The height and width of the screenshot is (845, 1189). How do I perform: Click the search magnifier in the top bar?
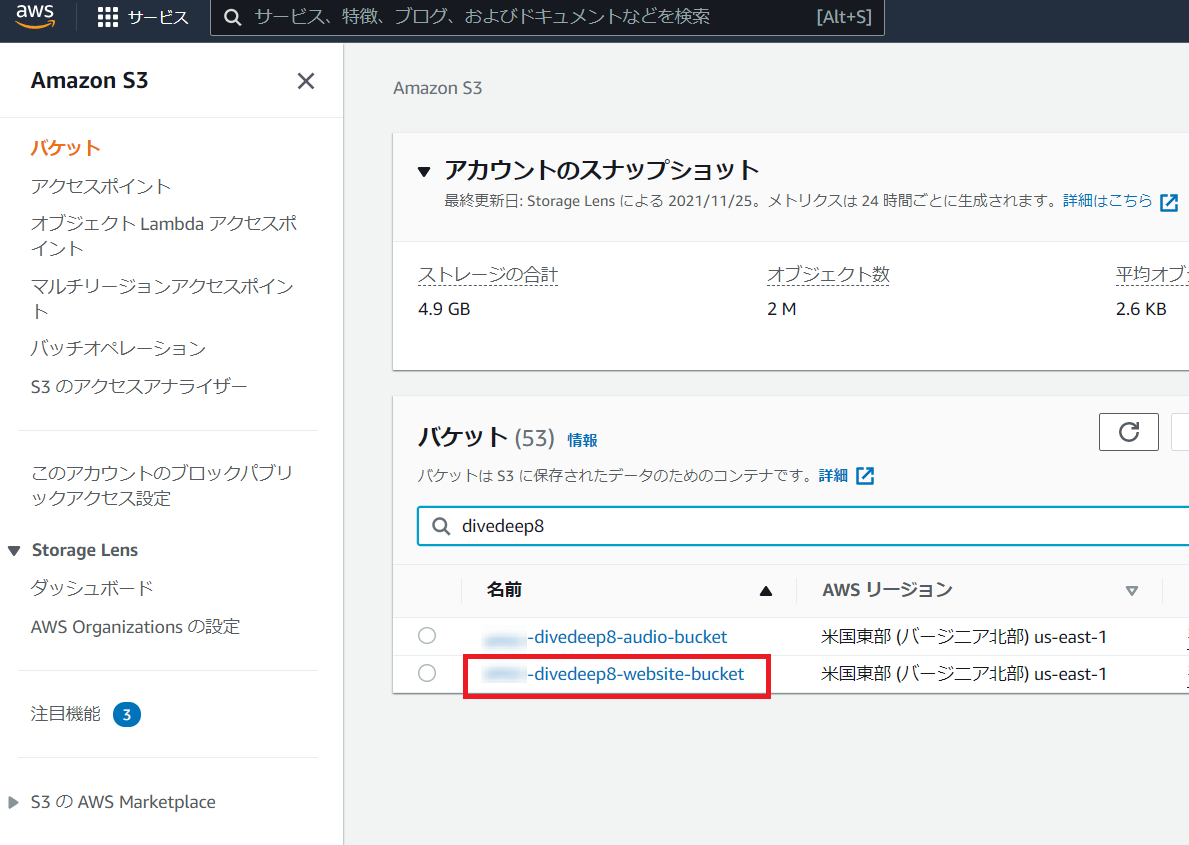(233, 17)
